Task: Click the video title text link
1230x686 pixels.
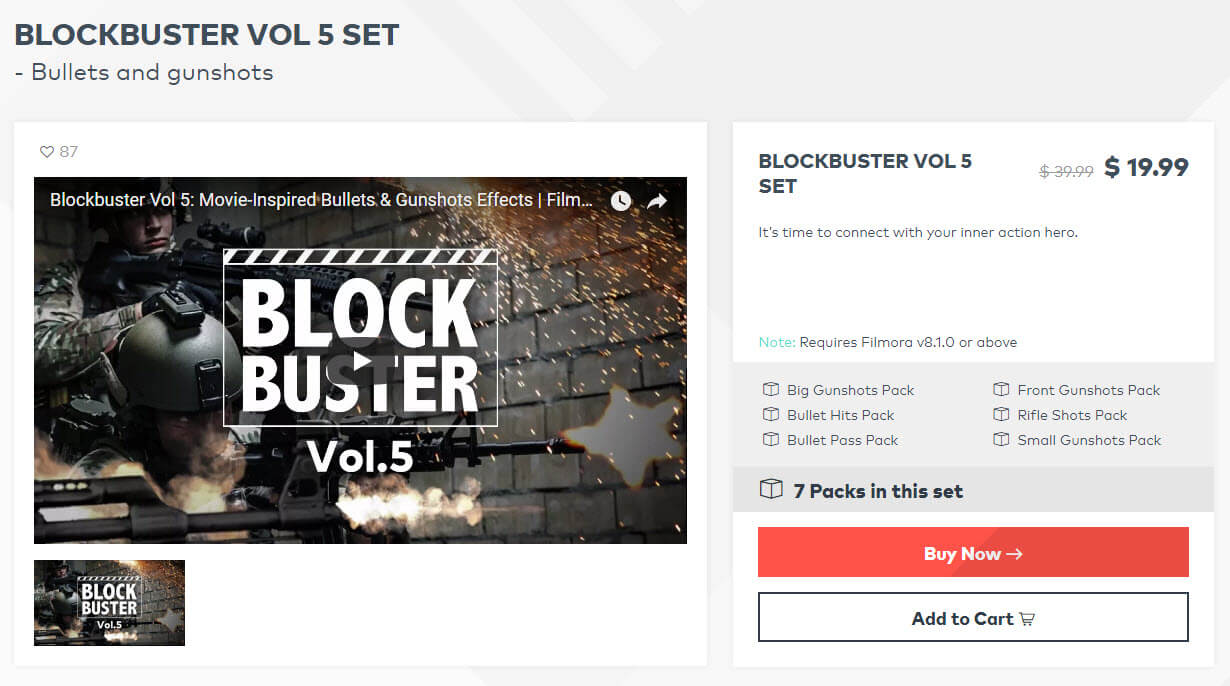Action: point(321,200)
